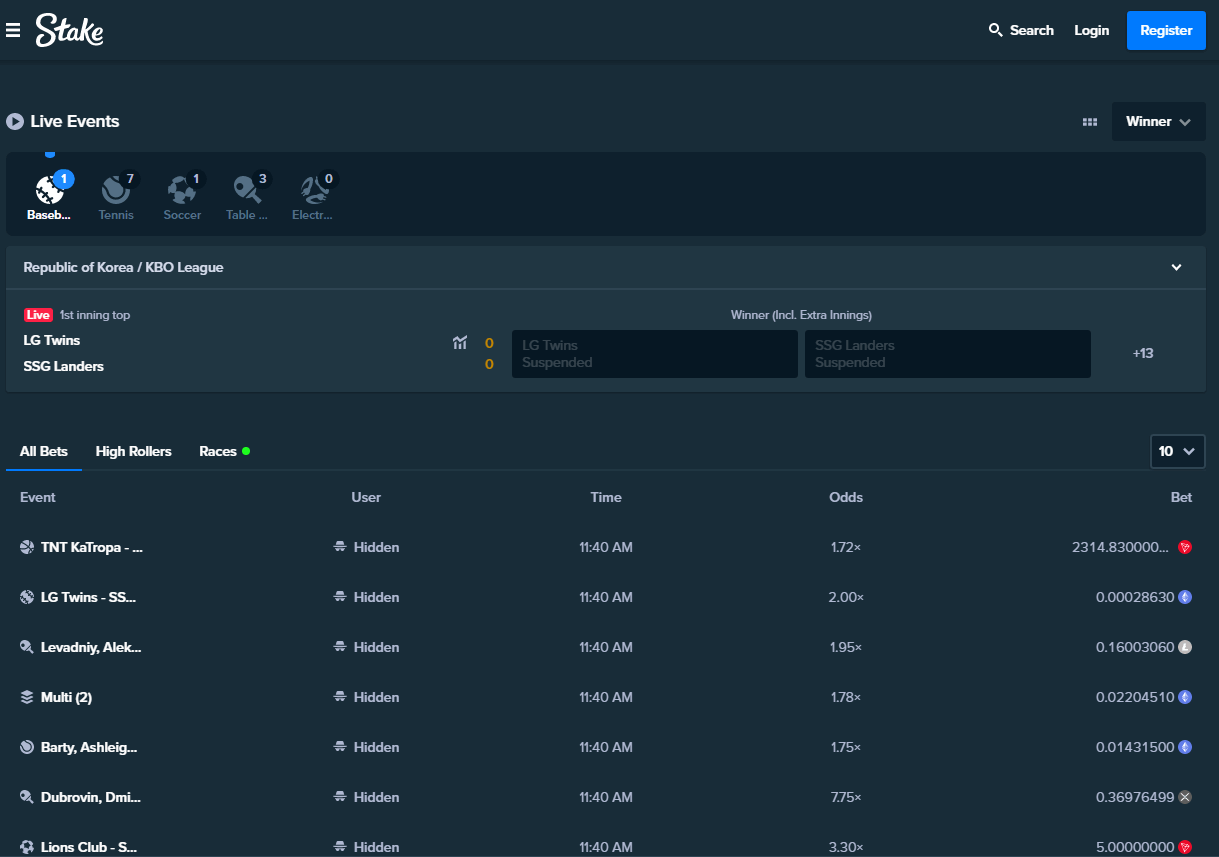Click the soccer icon beside Lions Club
This screenshot has width=1219, height=857.
tap(27, 847)
